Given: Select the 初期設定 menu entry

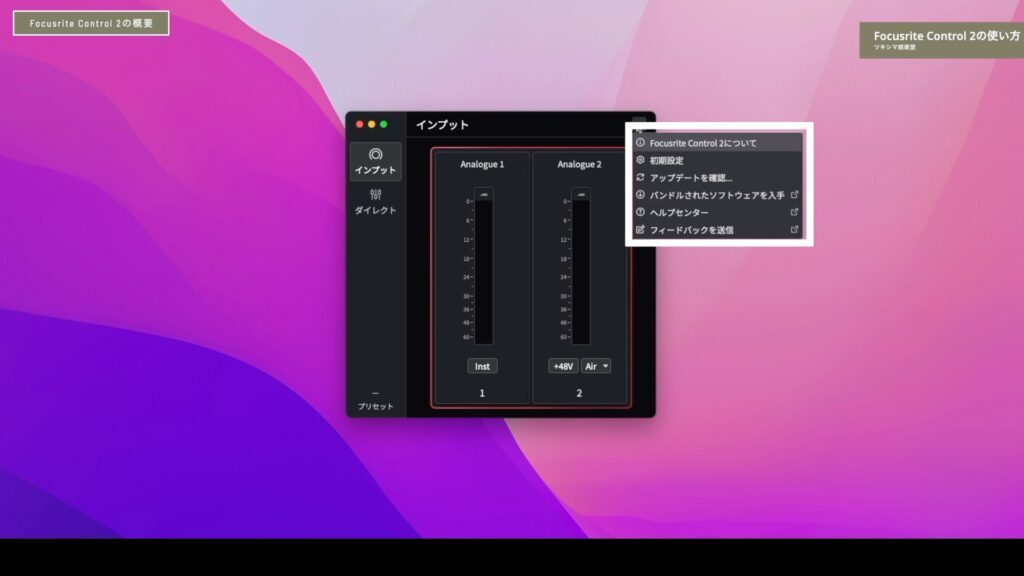Looking at the screenshot, I should [x=666, y=160].
